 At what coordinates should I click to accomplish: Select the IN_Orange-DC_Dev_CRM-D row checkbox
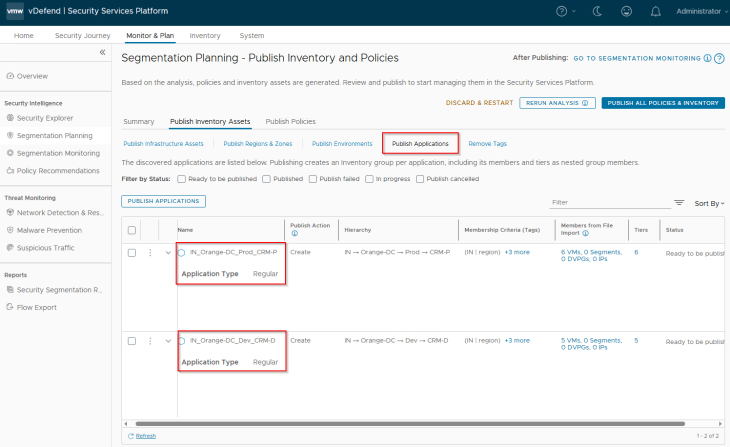(132, 340)
